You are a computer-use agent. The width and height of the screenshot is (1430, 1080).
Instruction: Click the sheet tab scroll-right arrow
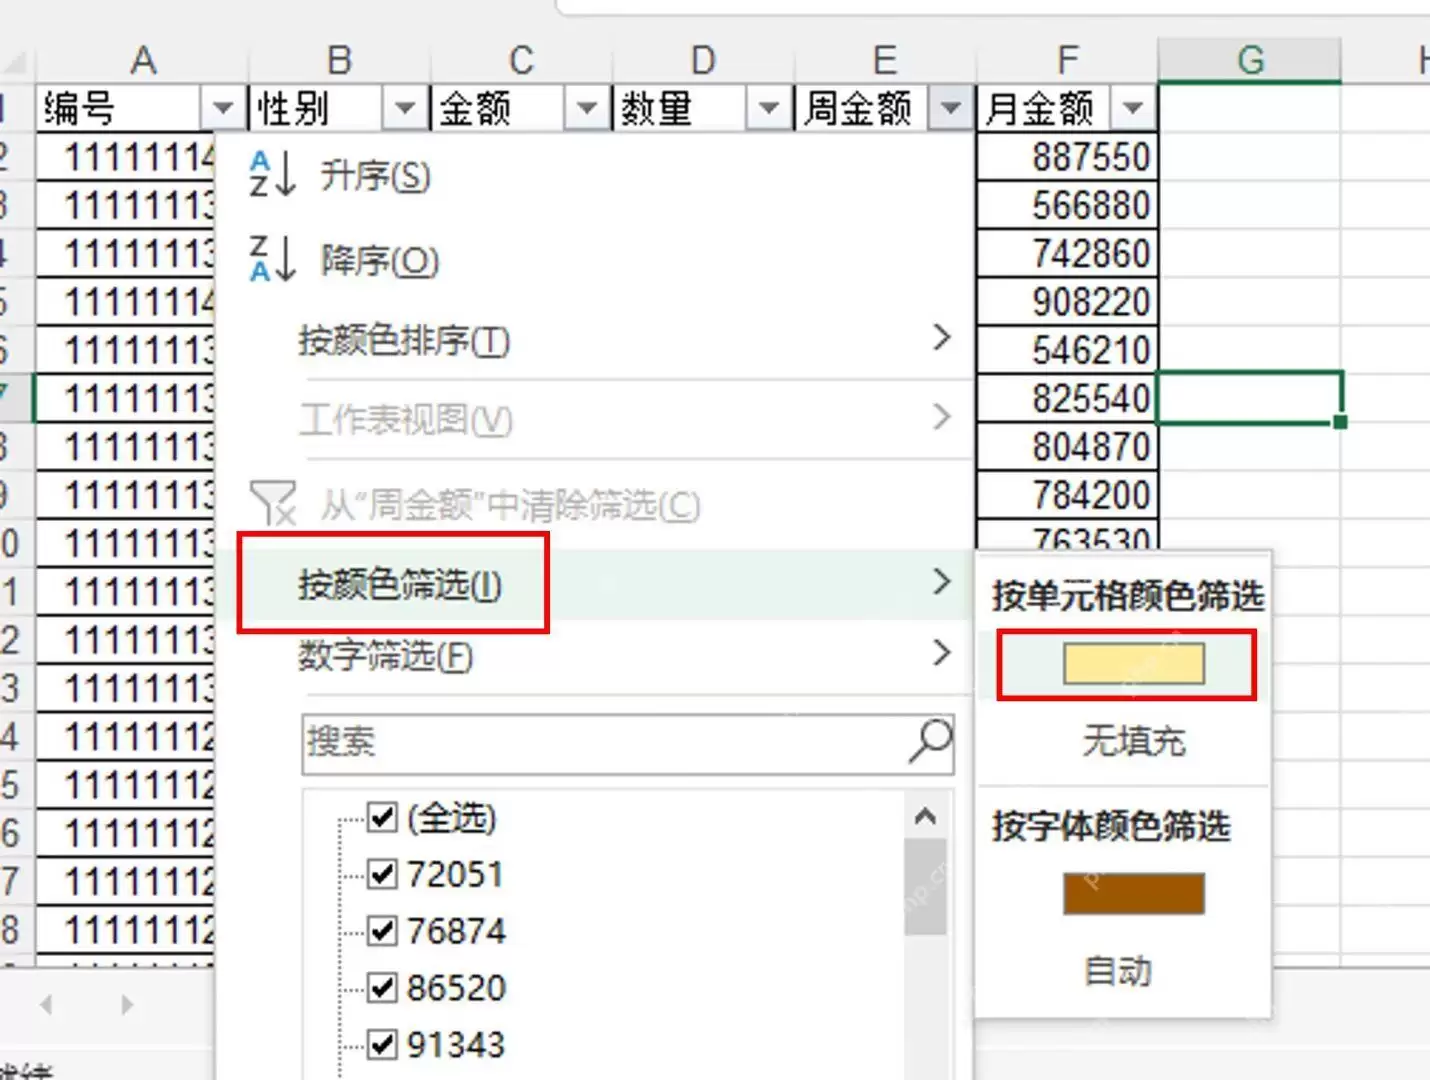tap(126, 1004)
